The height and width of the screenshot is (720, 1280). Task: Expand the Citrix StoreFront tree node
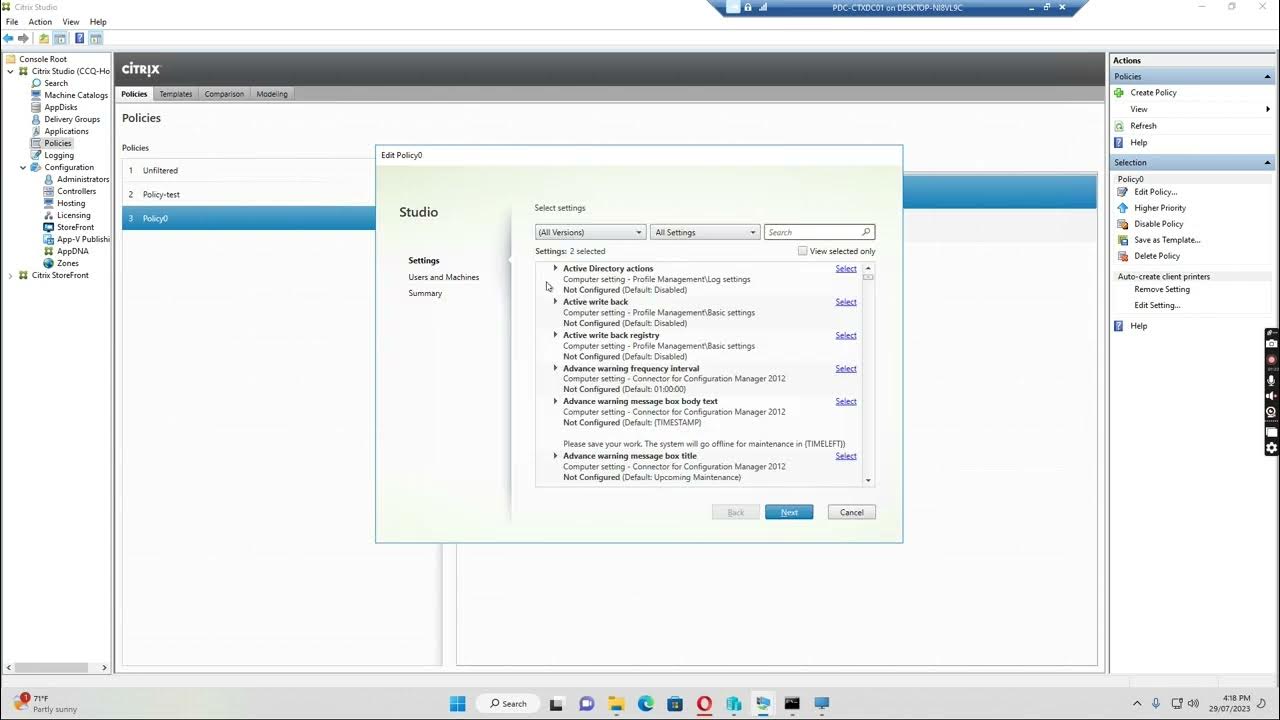(x=10, y=275)
